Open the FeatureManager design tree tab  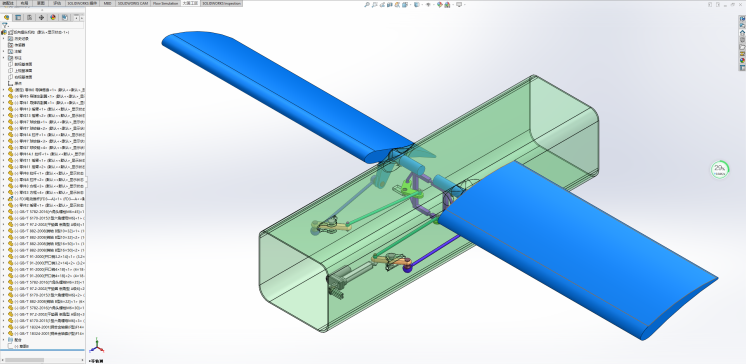pos(7,18)
